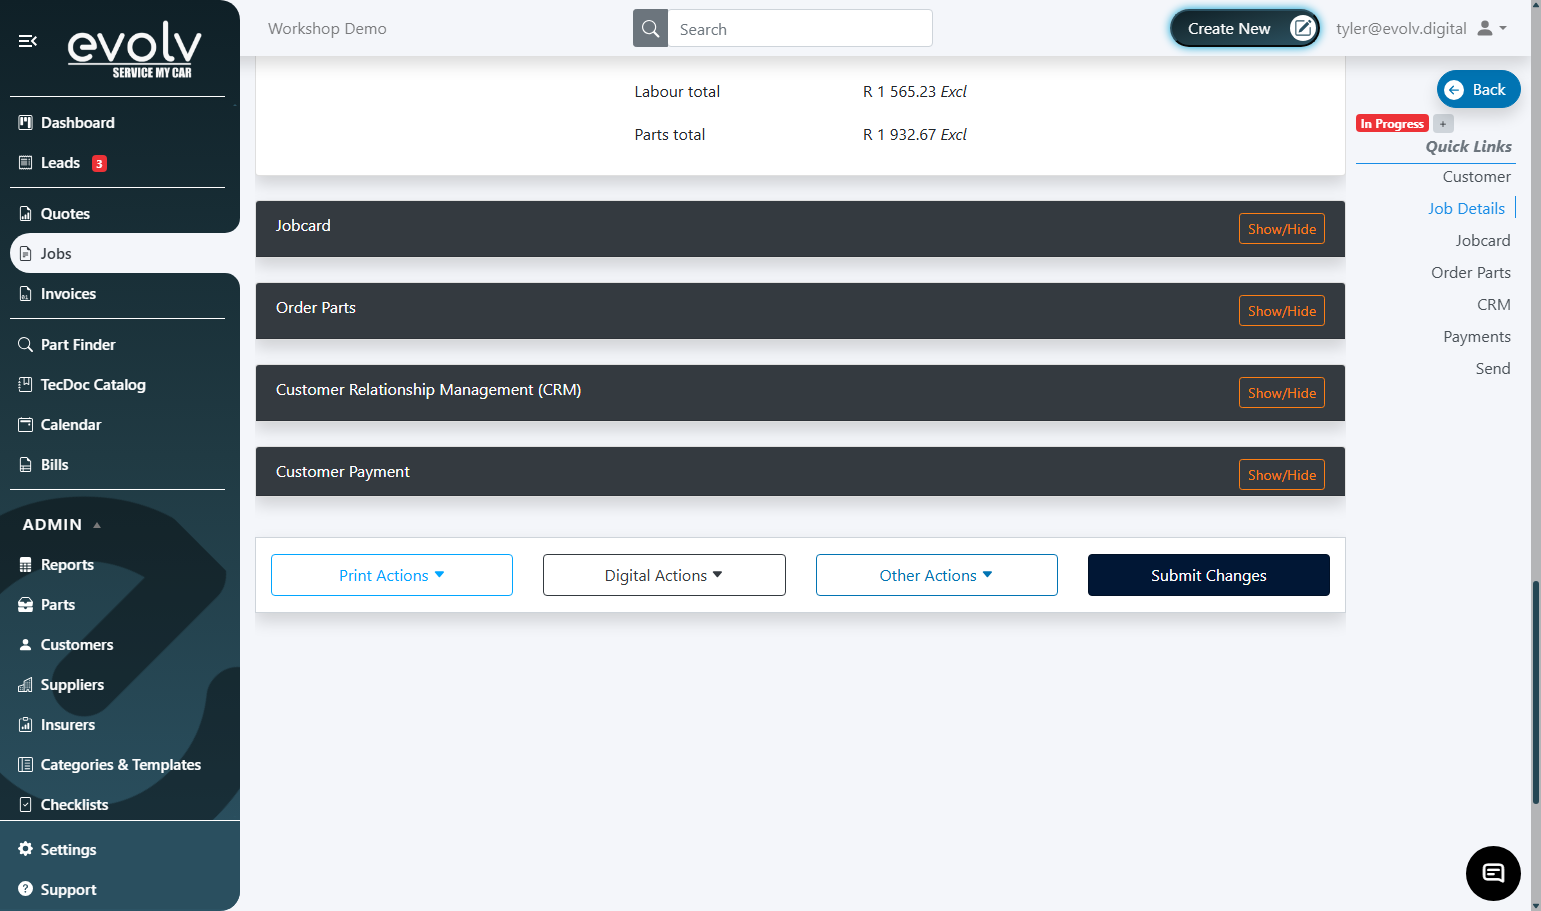Click the page vertical scrollbar
This screenshot has height=911, width=1541.
tap(1536, 690)
